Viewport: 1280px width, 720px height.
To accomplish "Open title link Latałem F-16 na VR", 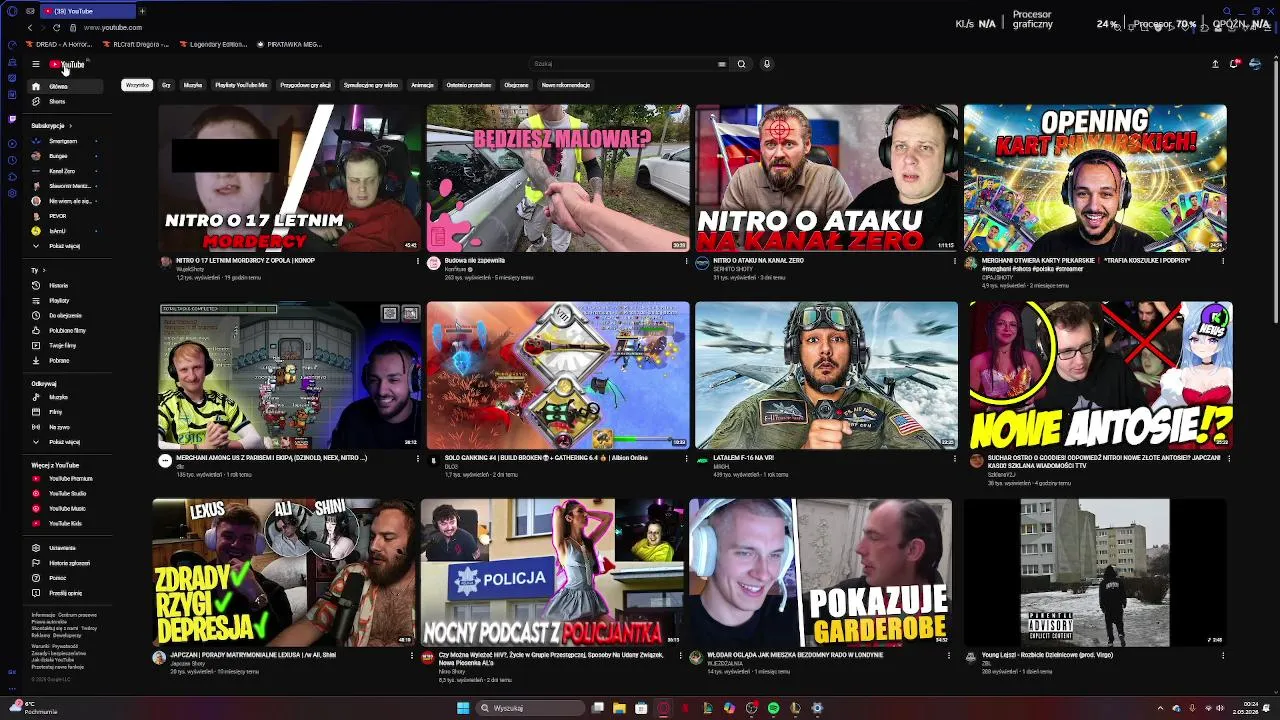I will pyautogui.click(x=743, y=458).
